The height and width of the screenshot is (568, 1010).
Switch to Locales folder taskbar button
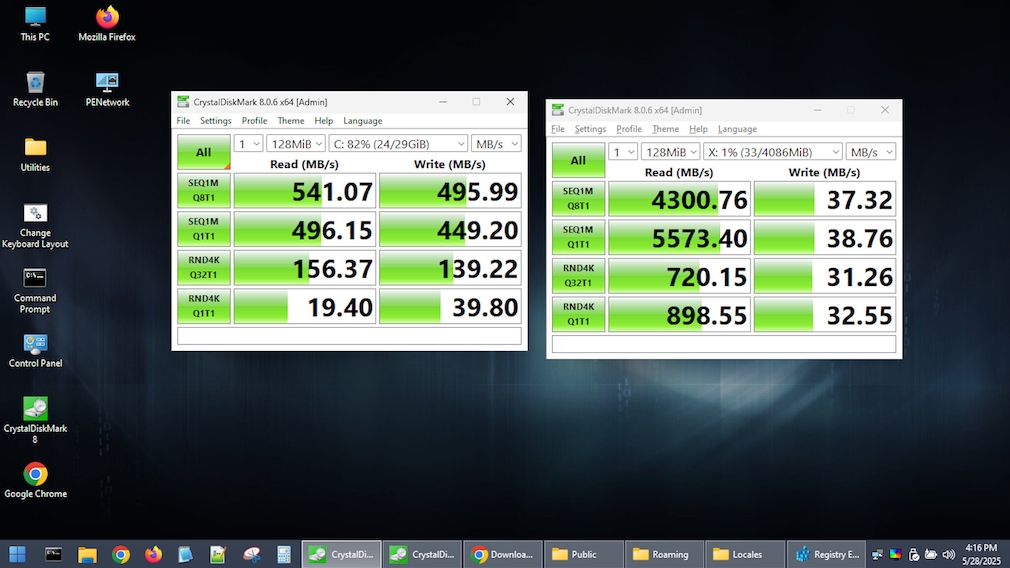(746, 554)
